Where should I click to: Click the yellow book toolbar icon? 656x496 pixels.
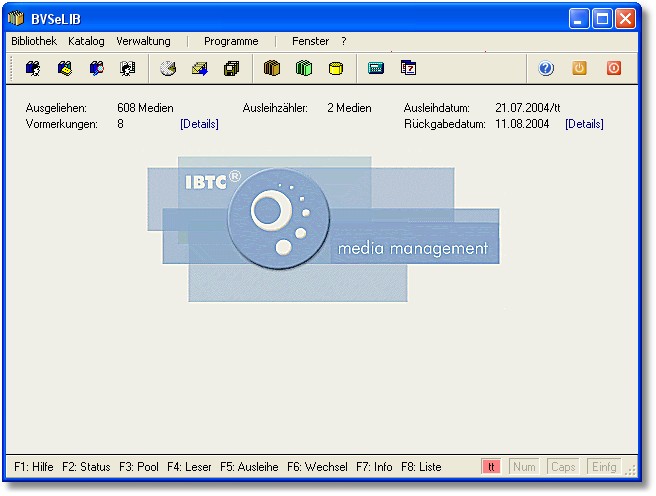(65, 69)
